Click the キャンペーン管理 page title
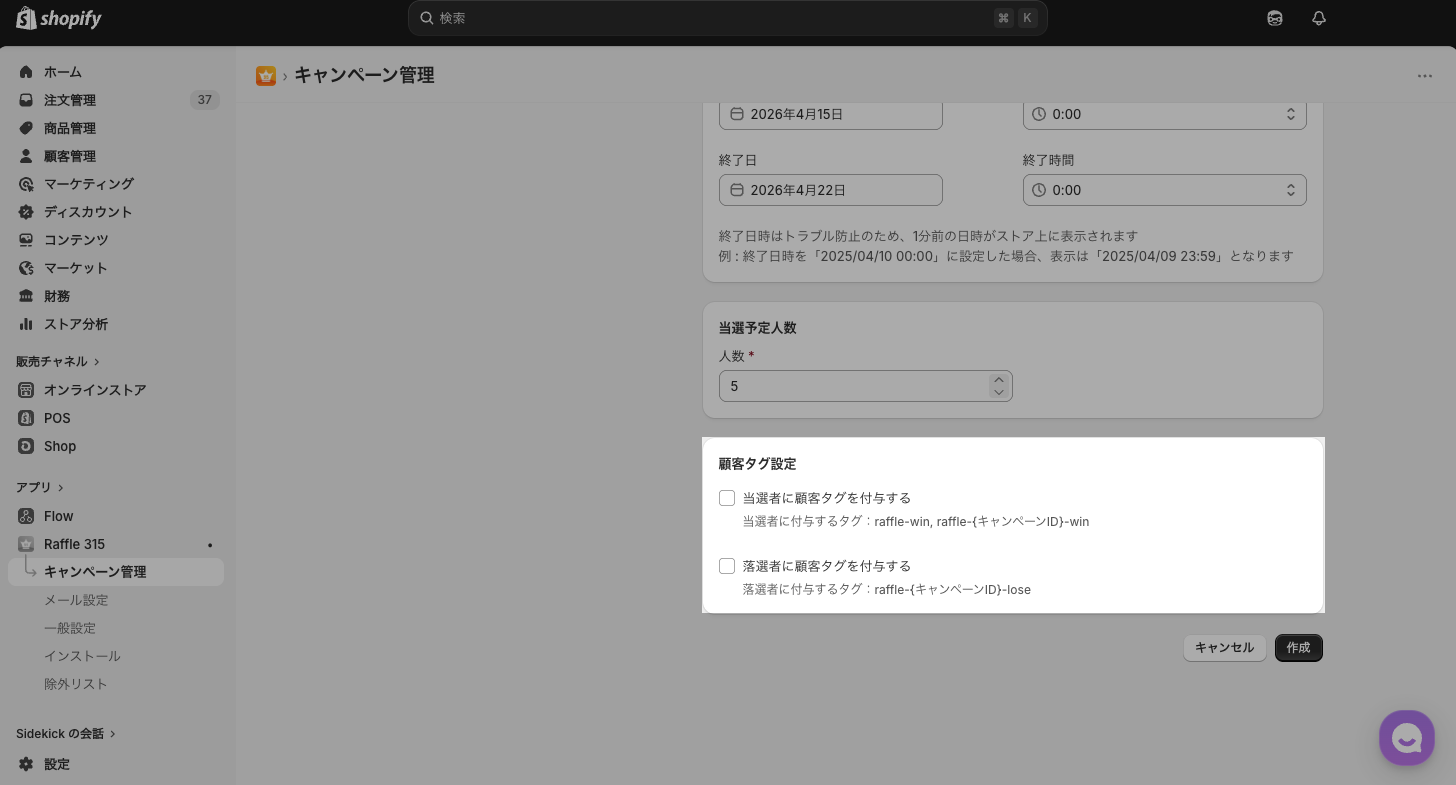The height and width of the screenshot is (785, 1456). [364, 76]
